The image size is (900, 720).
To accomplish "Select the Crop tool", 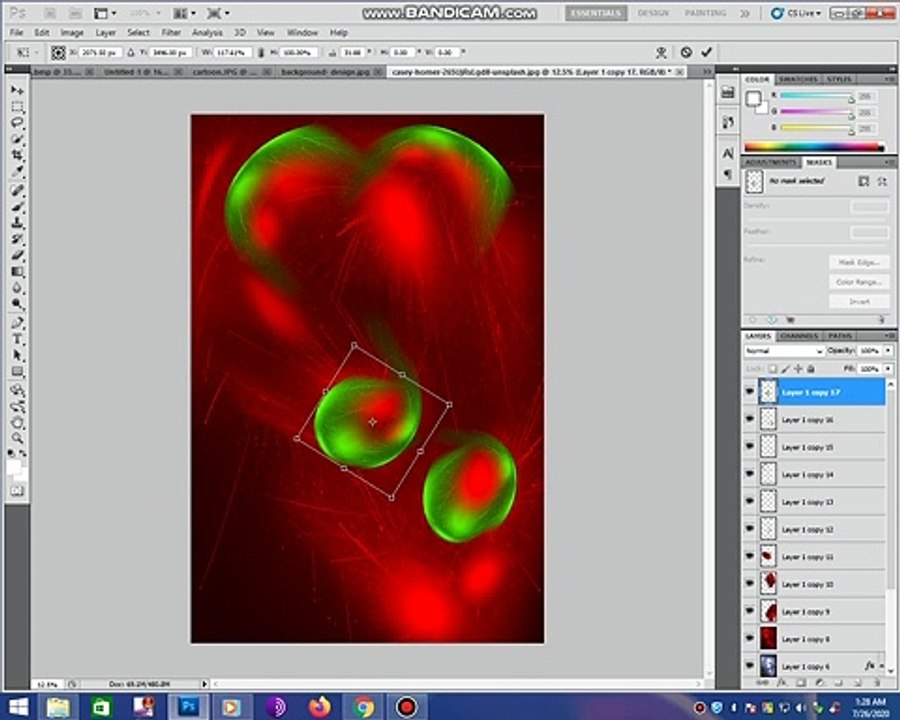I will pyautogui.click(x=17, y=156).
